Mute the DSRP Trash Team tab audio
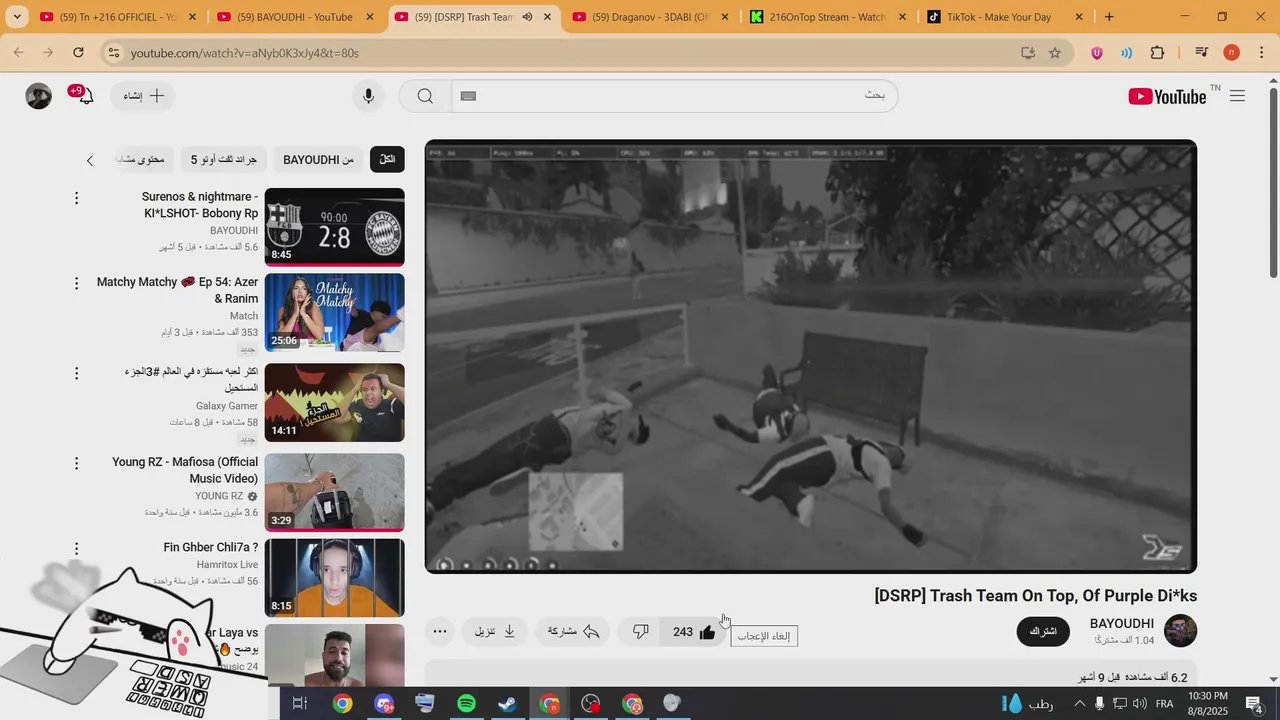The width and height of the screenshot is (1280, 720). point(527,17)
